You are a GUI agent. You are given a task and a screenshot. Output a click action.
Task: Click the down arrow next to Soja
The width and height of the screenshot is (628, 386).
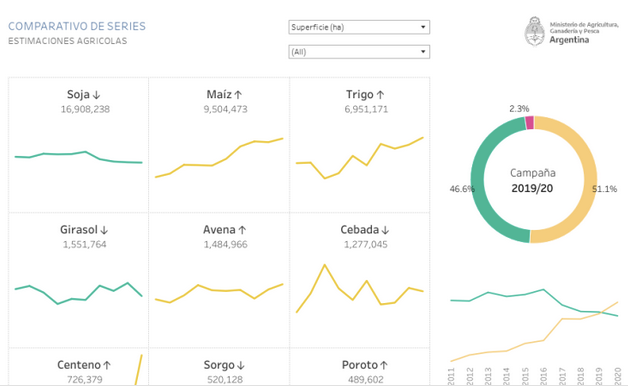[x=96, y=95]
